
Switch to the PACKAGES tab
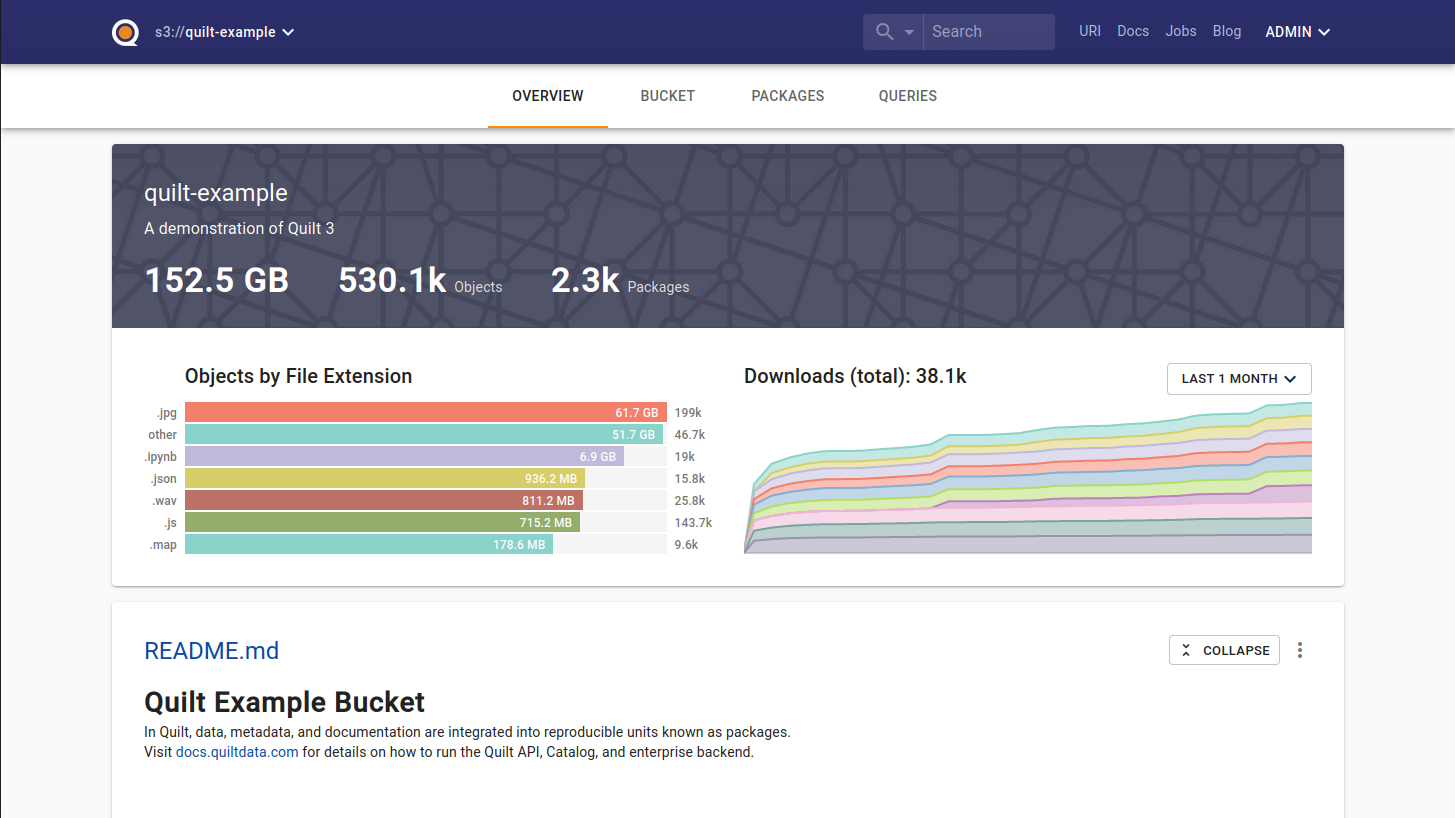[x=788, y=96]
